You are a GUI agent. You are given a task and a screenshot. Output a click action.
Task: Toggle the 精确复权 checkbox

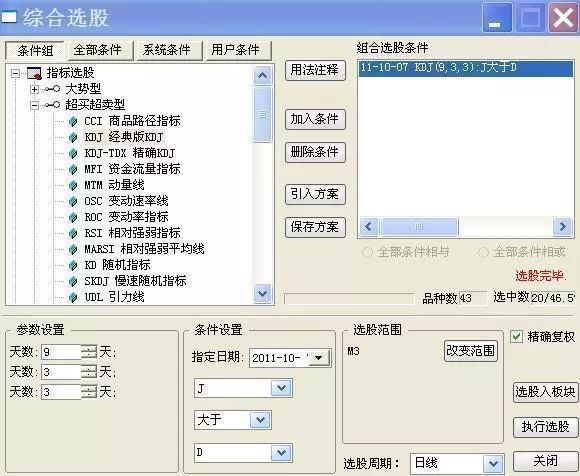516,336
